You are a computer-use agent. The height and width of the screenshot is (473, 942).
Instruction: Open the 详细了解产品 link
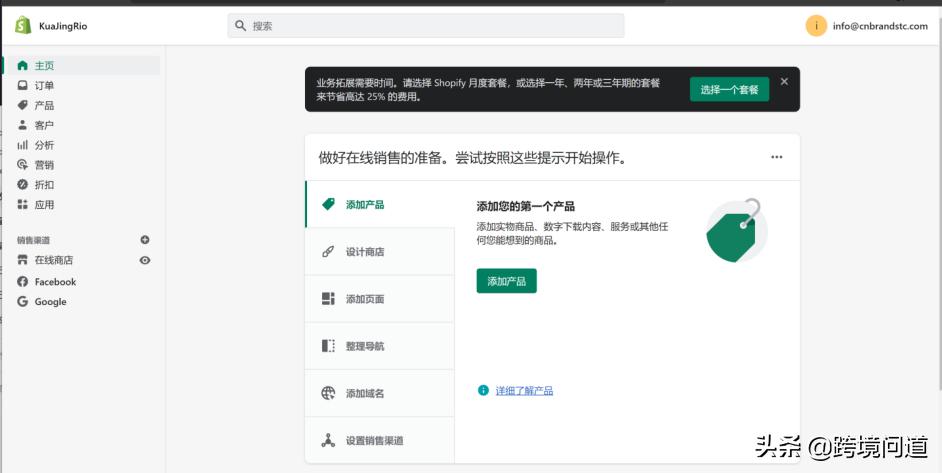pos(524,391)
